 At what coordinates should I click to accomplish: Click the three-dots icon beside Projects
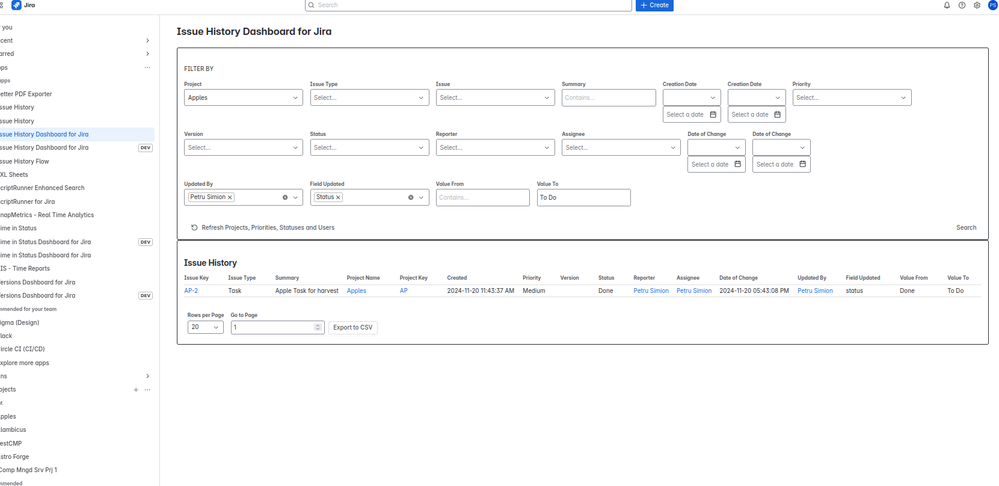147,389
